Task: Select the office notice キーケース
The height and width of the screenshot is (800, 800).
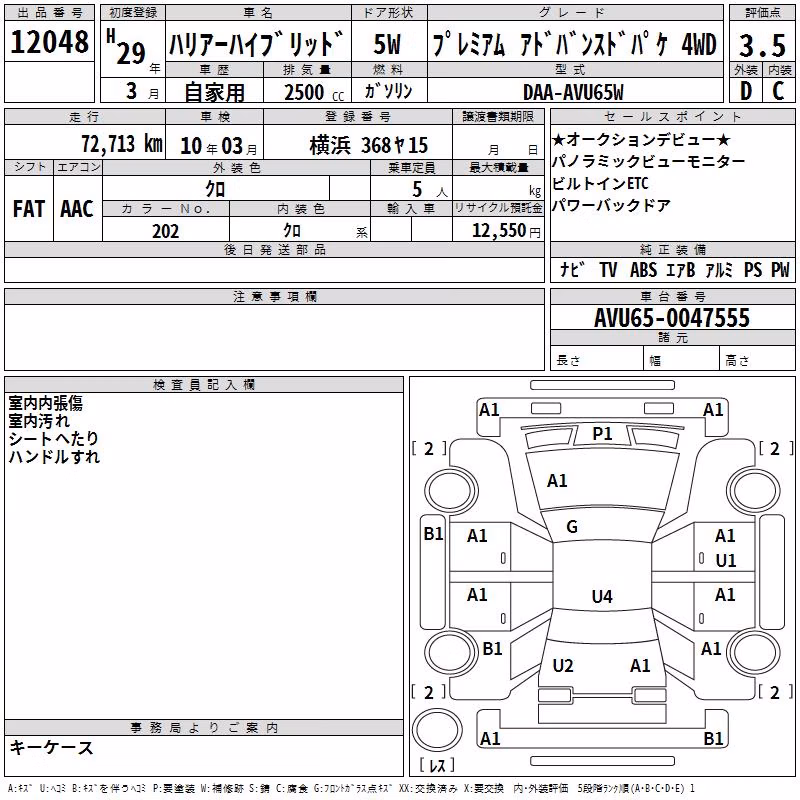Action: 52,747
